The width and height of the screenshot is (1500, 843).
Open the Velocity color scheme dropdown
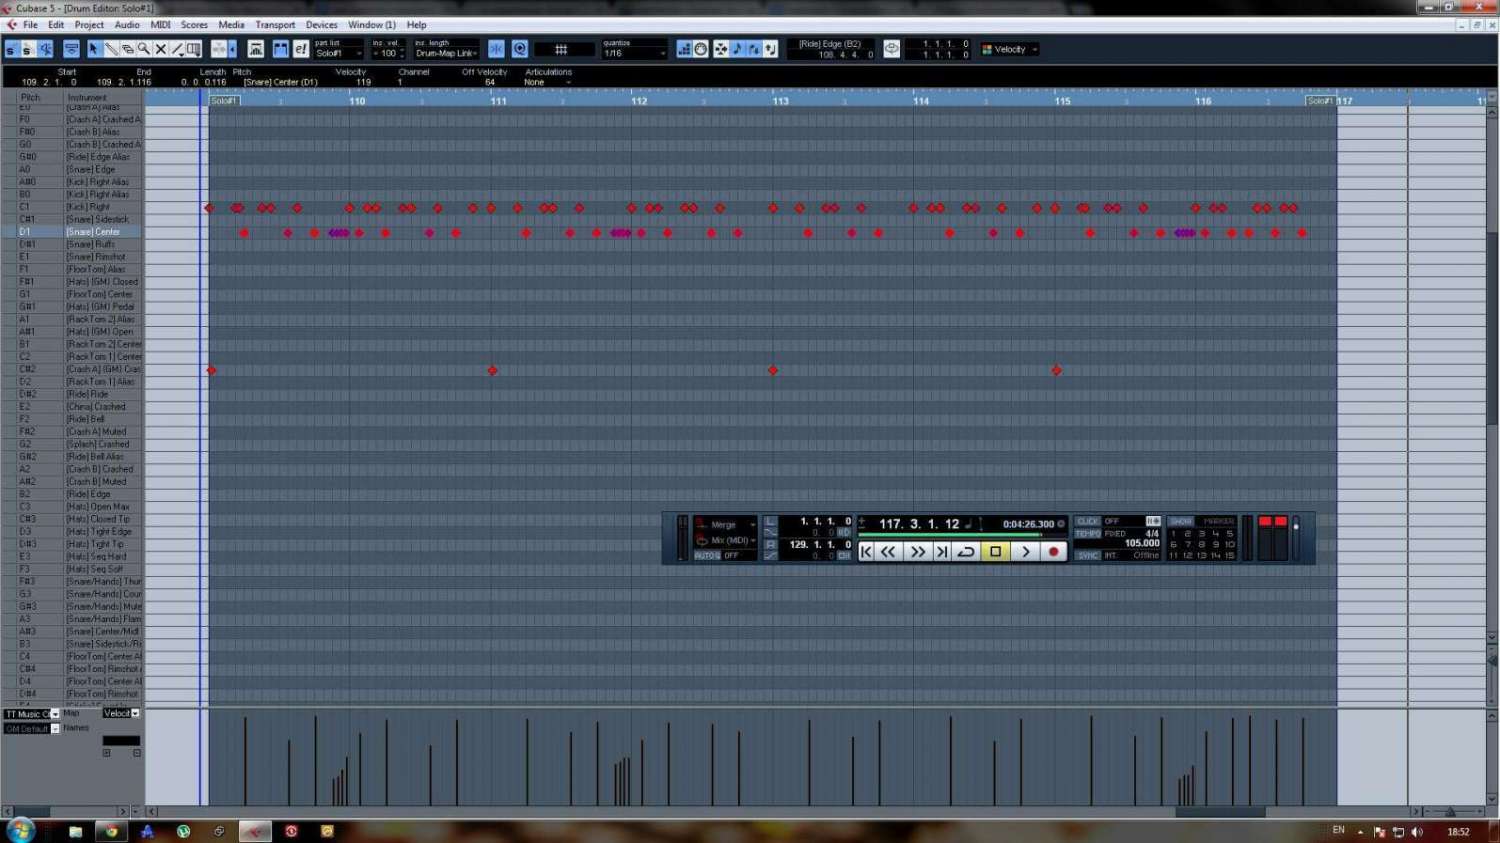point(1011,49)
